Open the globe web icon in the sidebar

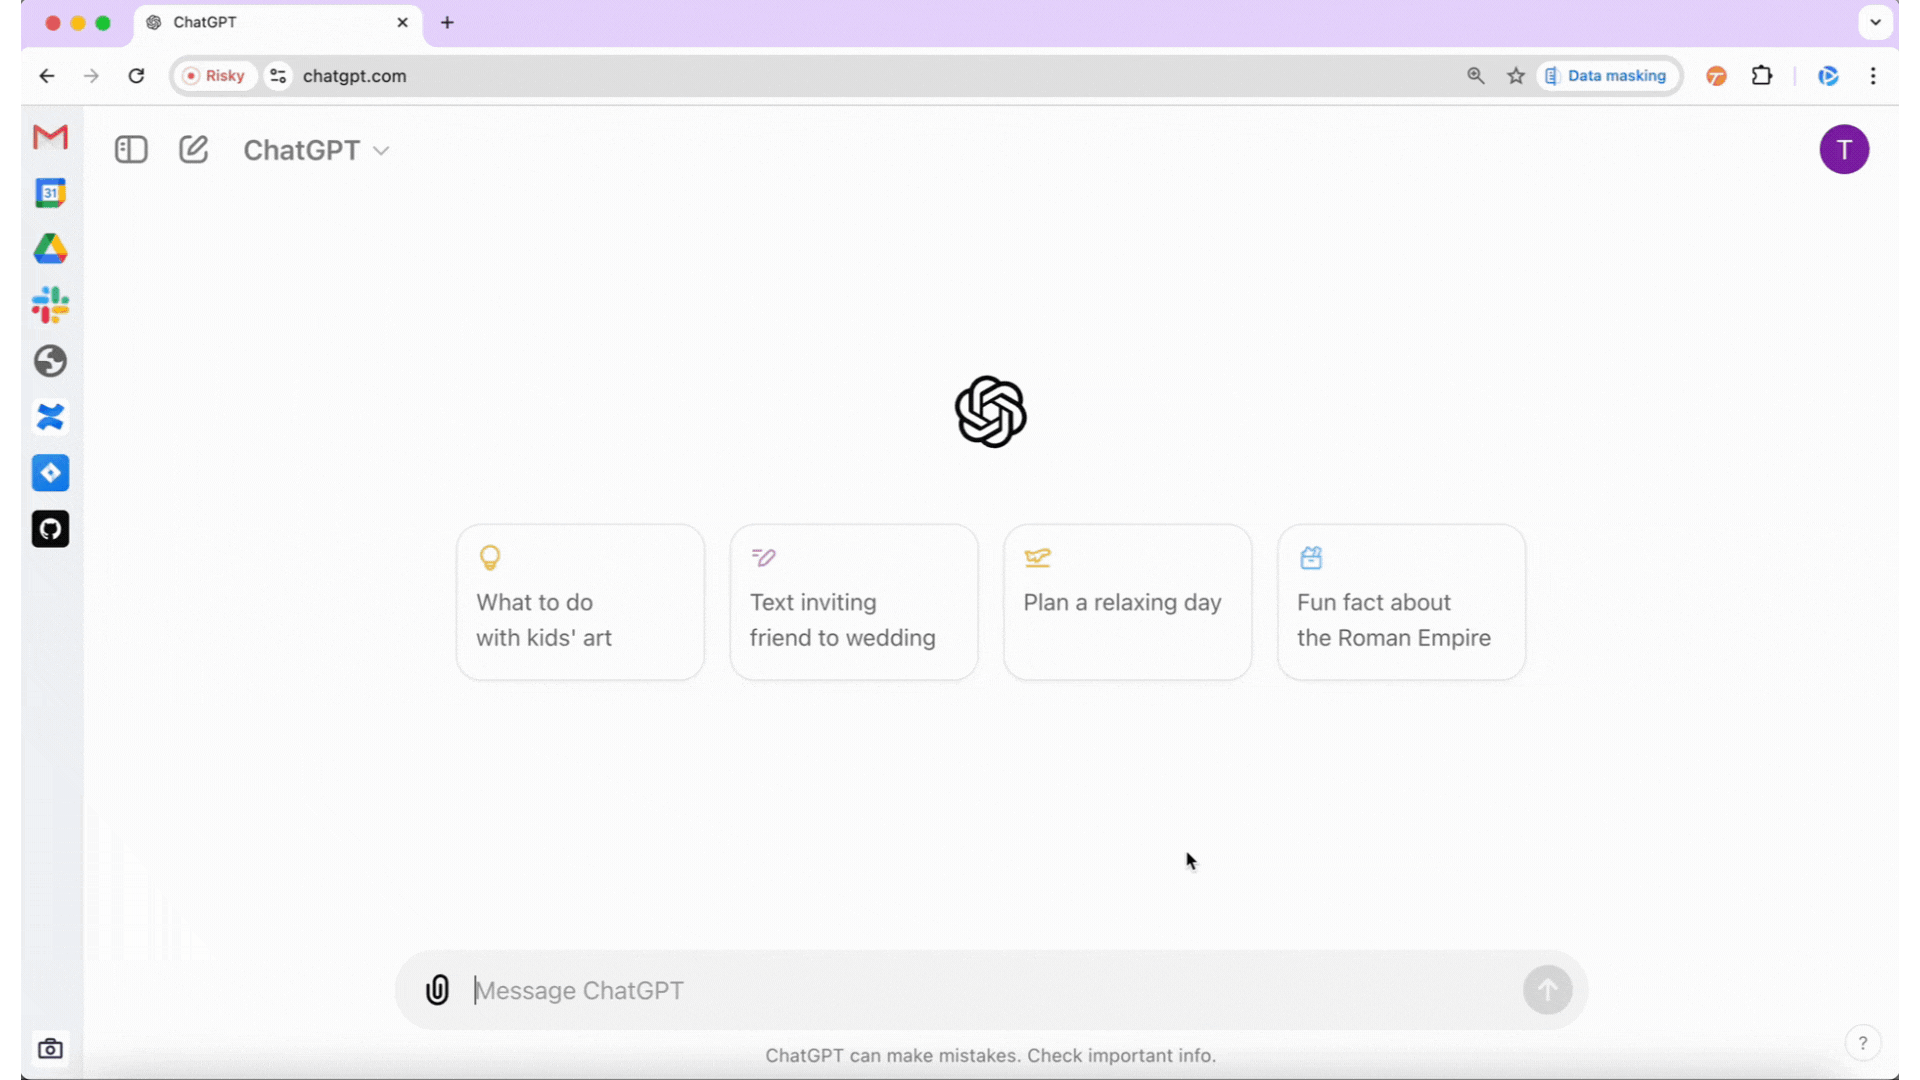[x=50, y=361]
